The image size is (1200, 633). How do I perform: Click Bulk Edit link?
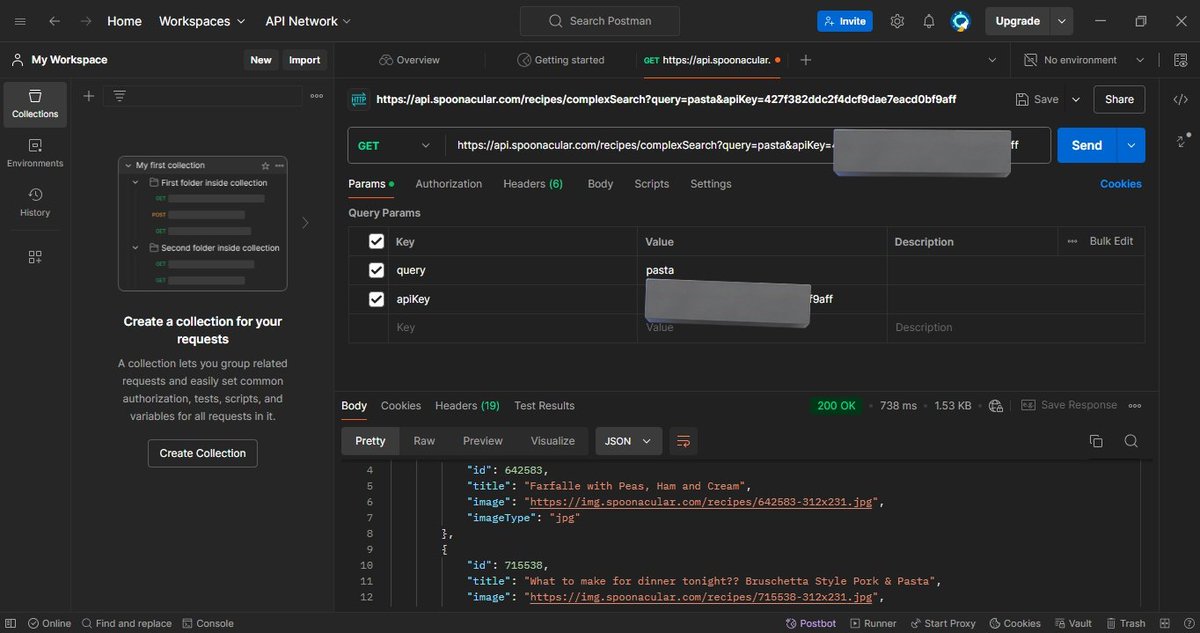tap(1111, 241)
